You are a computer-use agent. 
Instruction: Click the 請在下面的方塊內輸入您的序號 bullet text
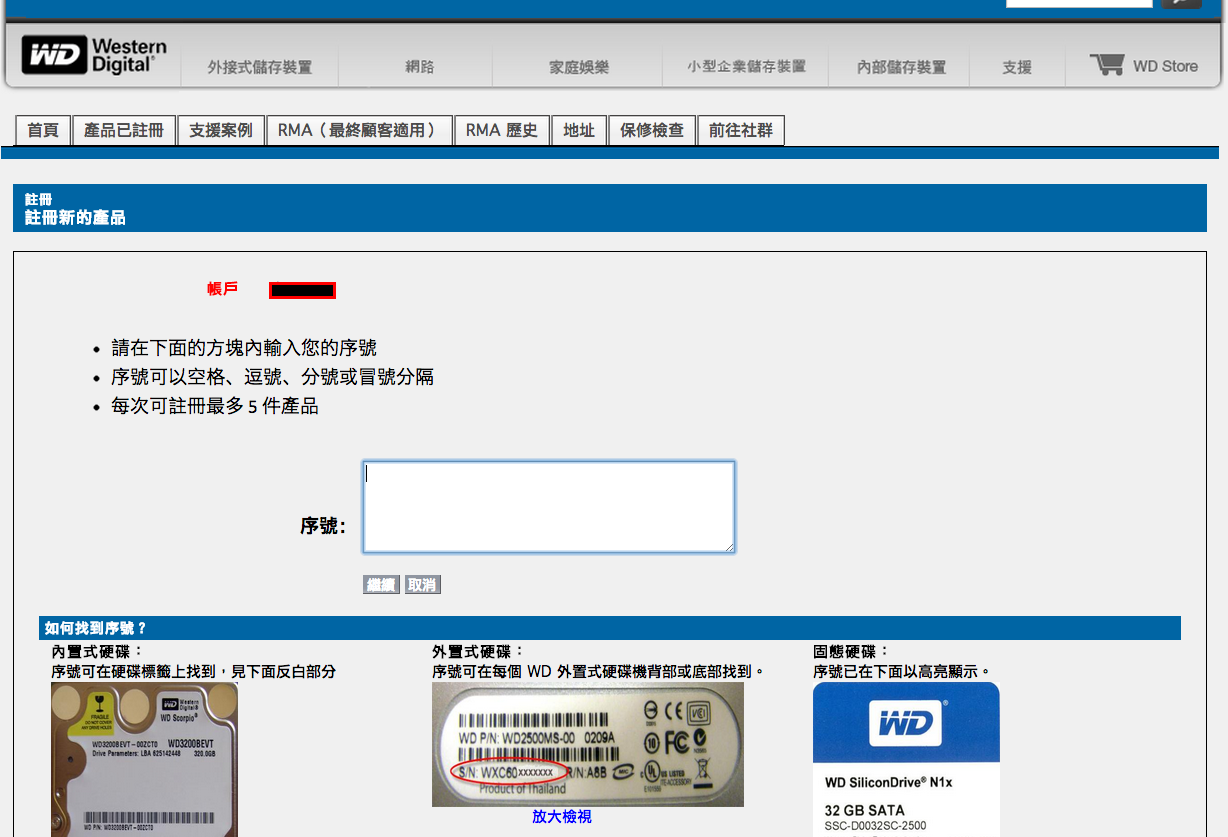[244, 348]
